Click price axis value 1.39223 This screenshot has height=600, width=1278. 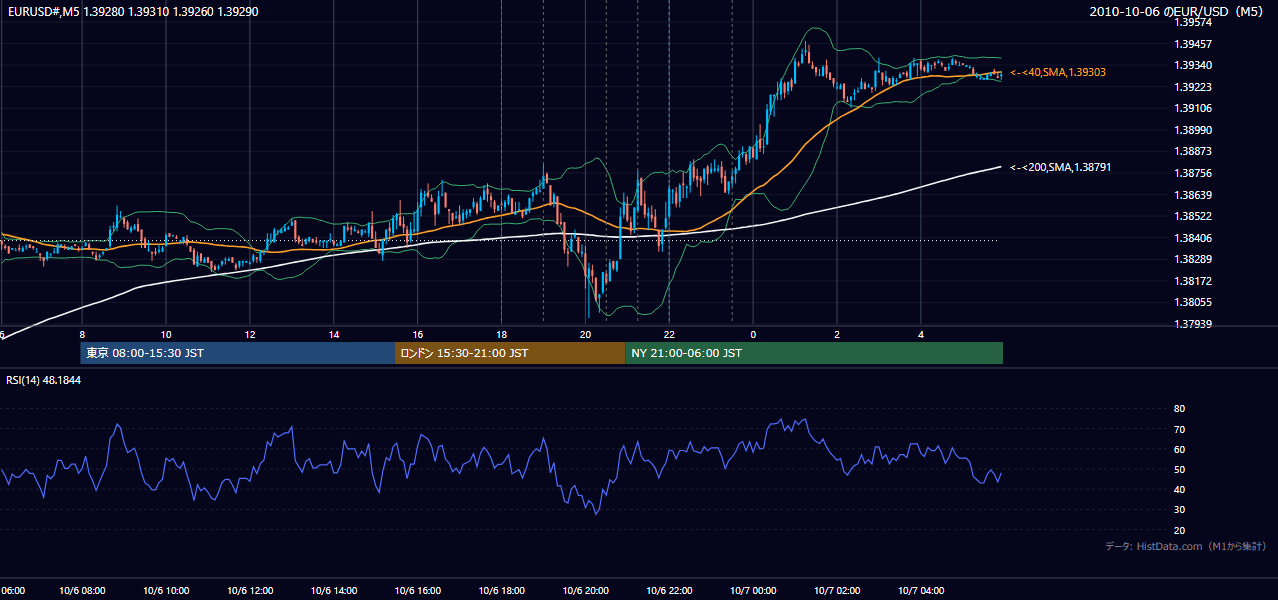click(x=1192, y=87)
